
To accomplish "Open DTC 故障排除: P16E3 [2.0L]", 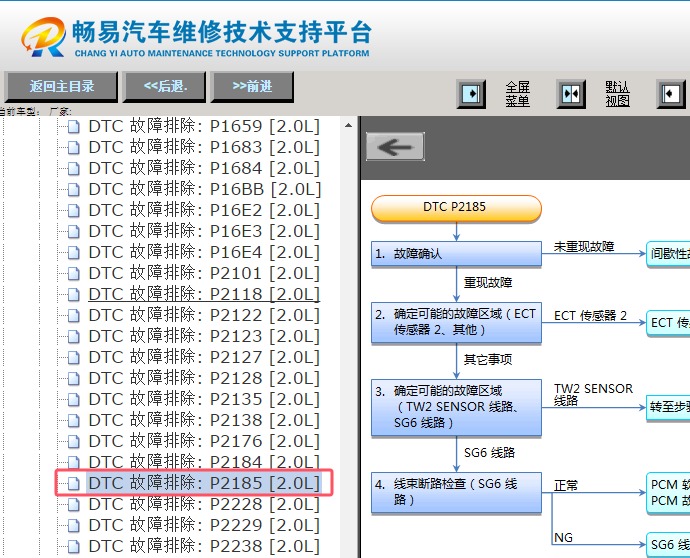I will (x=204, y=231).
